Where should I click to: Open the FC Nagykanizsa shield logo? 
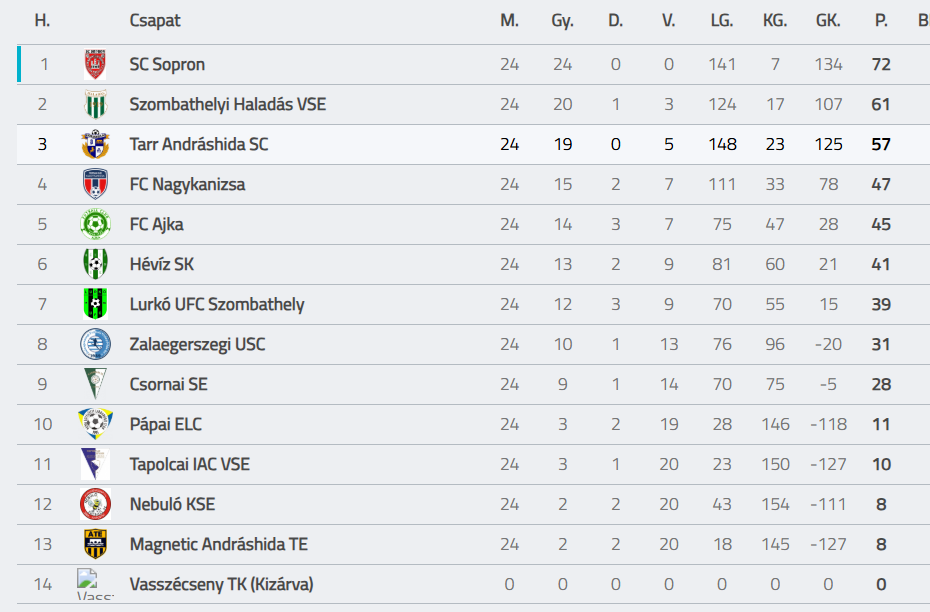pyautogui.click(x=95, y=184)
